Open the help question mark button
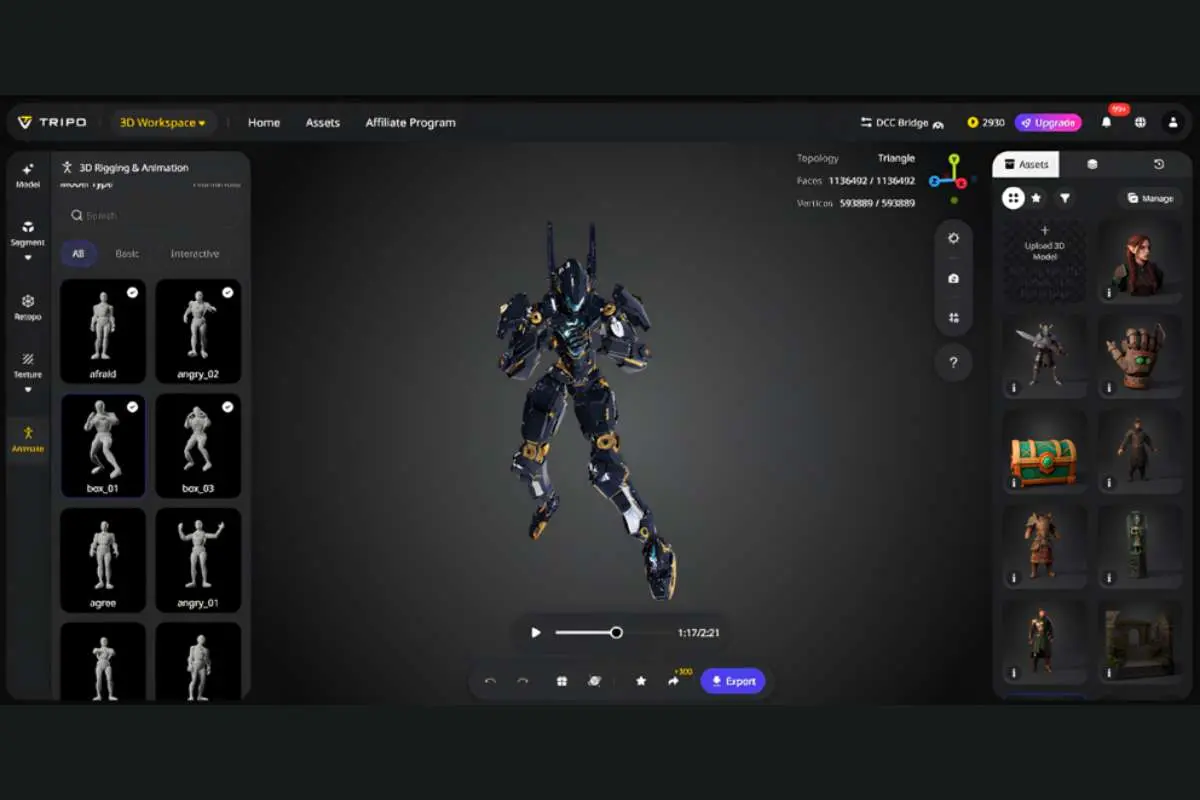The height and width of the screenshot is (800, 1200). pyautogui.click(x=954, y=362)
